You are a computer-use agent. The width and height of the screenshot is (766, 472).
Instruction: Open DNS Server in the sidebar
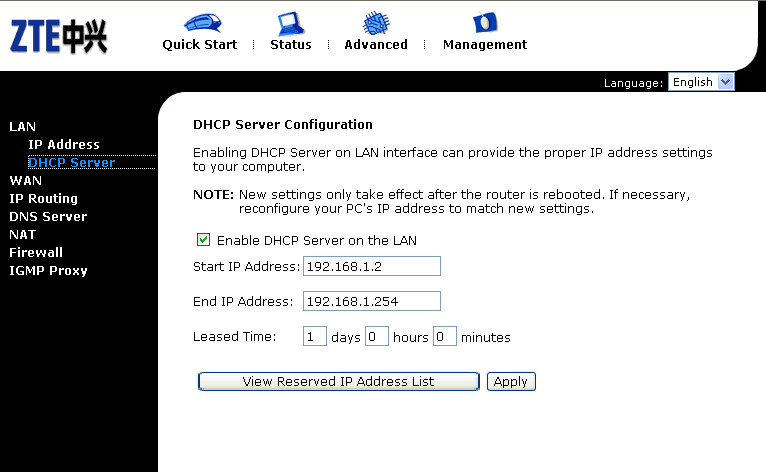tap(48, 217)
